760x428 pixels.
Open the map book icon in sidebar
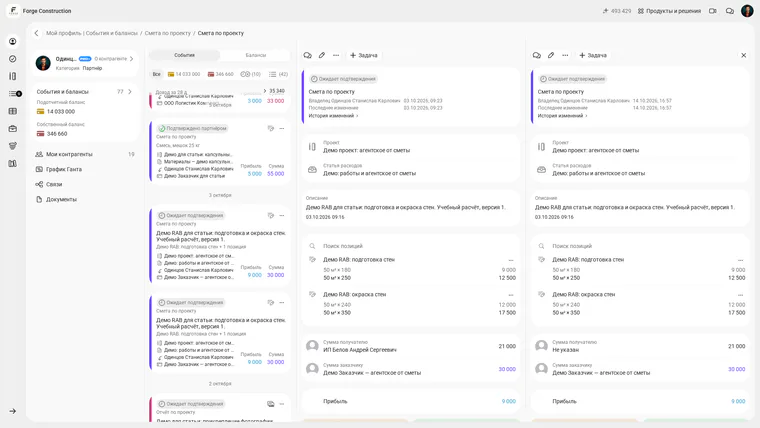coord(13,163)
